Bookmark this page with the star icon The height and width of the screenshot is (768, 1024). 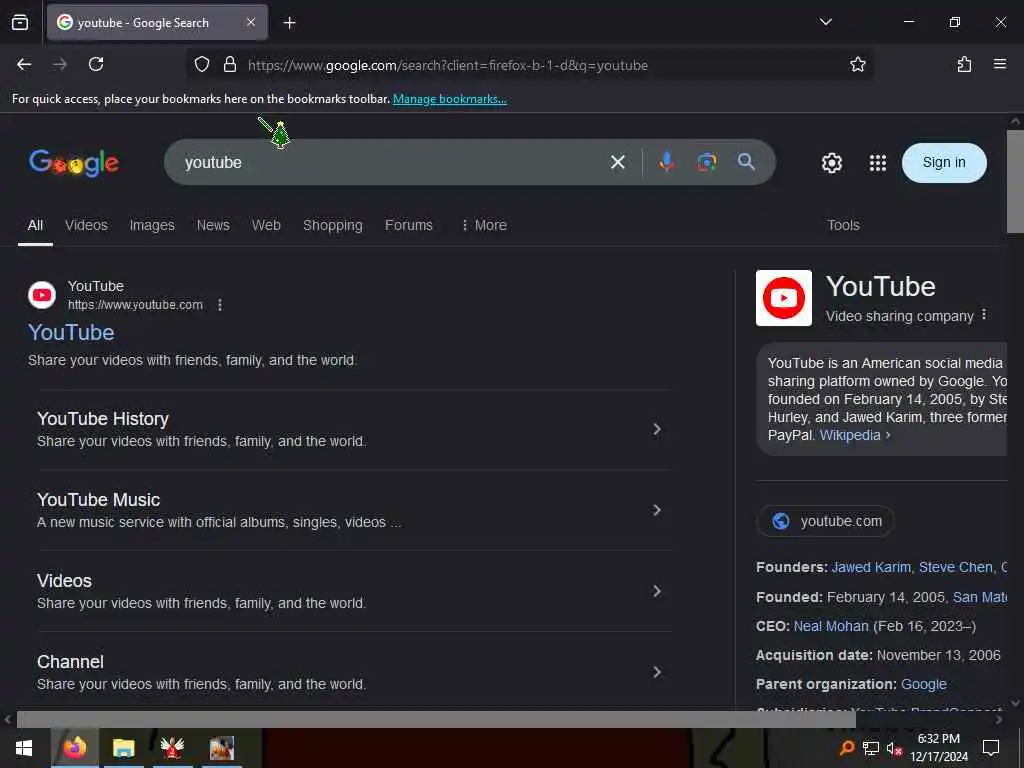click(x=857, y=64)
